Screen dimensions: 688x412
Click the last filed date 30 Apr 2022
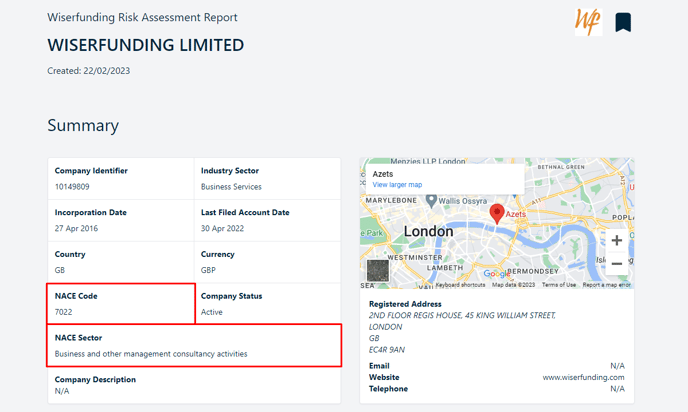click(222, 228)
